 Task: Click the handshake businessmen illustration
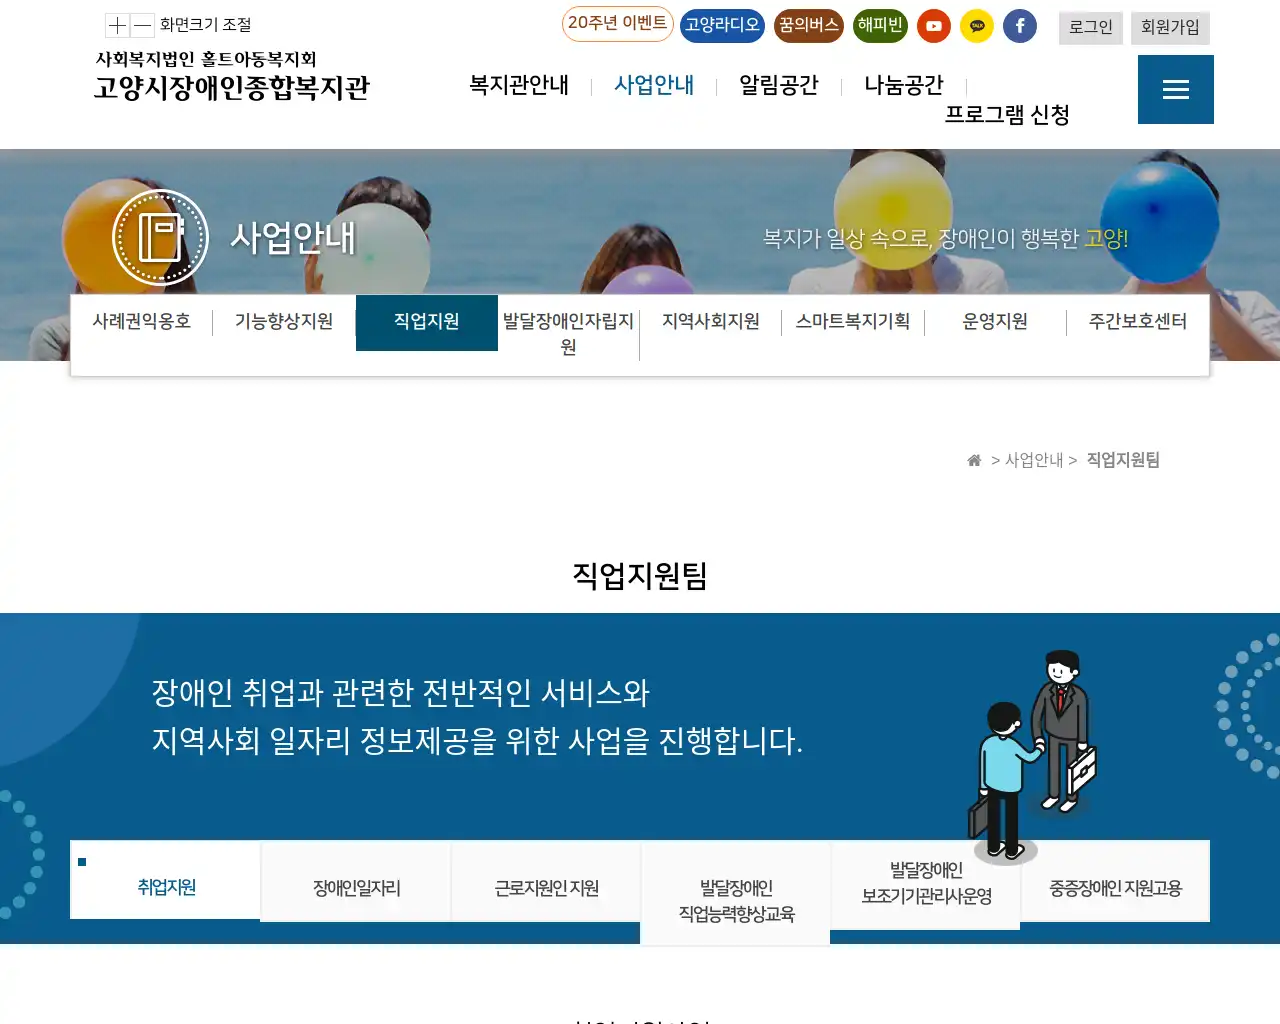[x=1034, y=757]
